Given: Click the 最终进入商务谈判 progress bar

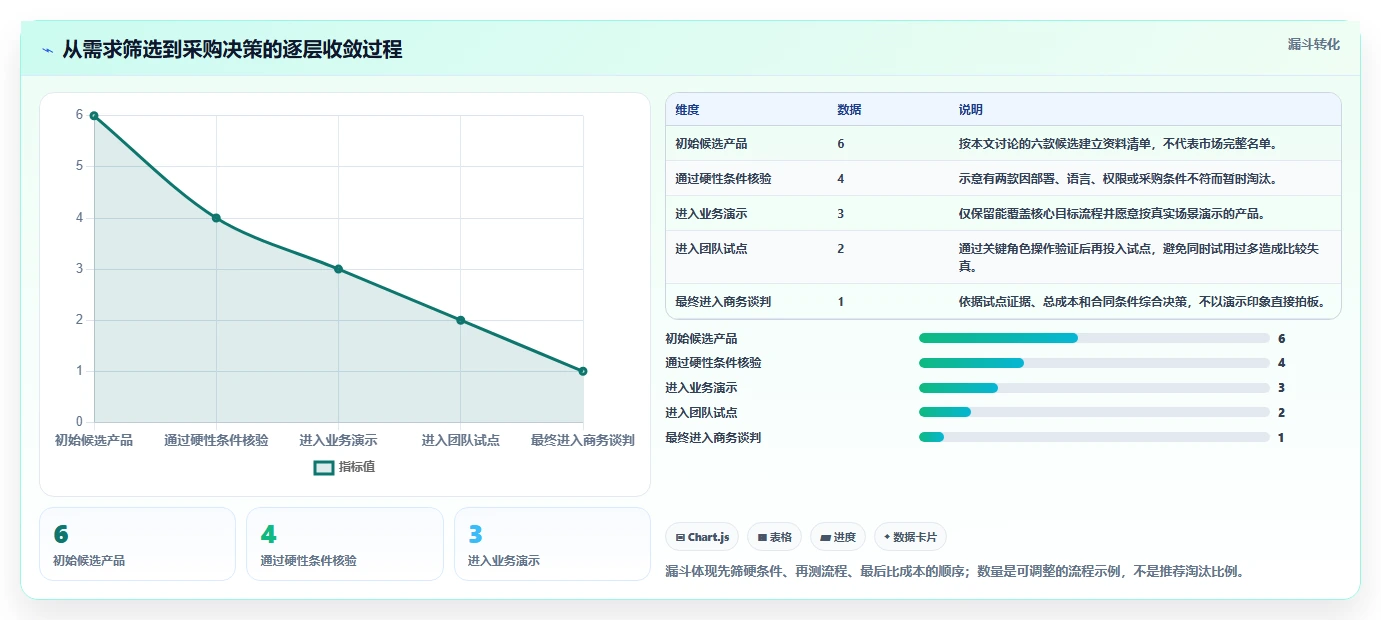Looking at the screenshot, I should [x=1094, y=437].
